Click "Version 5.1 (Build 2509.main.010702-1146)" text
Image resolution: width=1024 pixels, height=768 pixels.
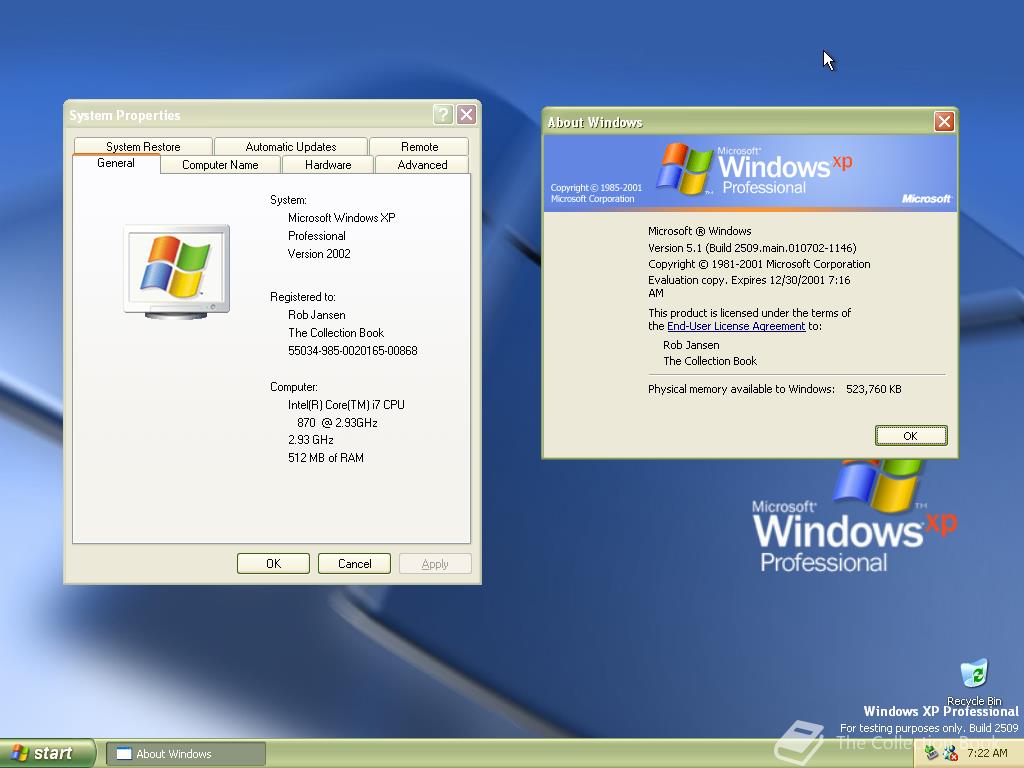click(752, 248)
